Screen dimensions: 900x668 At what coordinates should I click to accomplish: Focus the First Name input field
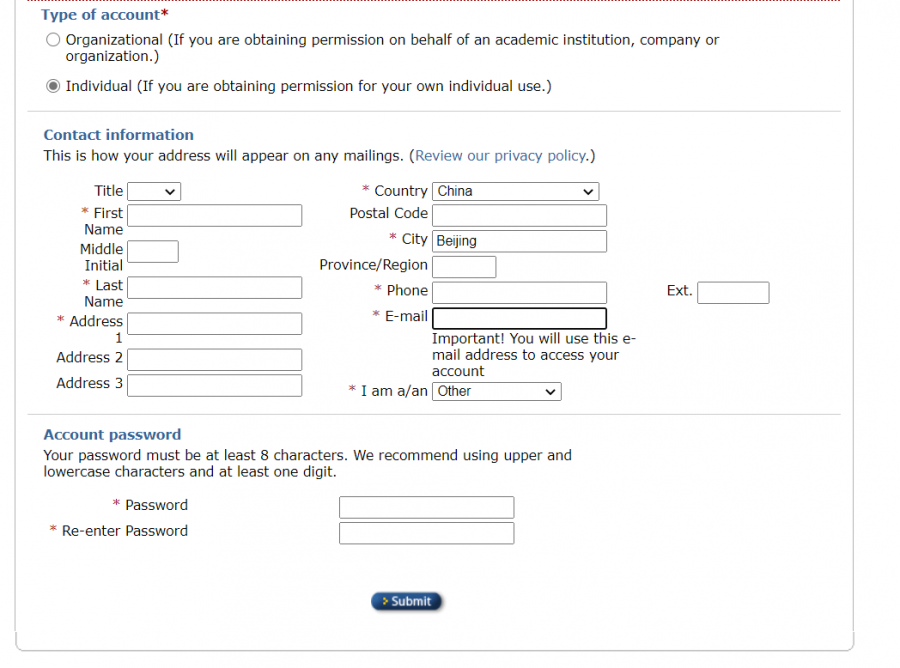[x=214, y=216]
